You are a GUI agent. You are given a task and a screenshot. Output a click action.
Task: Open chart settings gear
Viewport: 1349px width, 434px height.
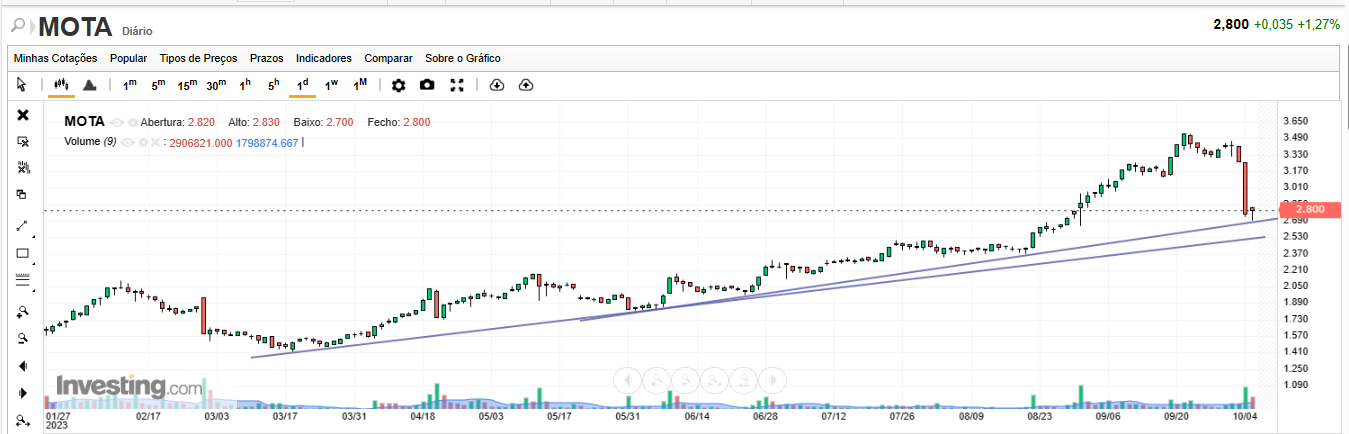398,85
